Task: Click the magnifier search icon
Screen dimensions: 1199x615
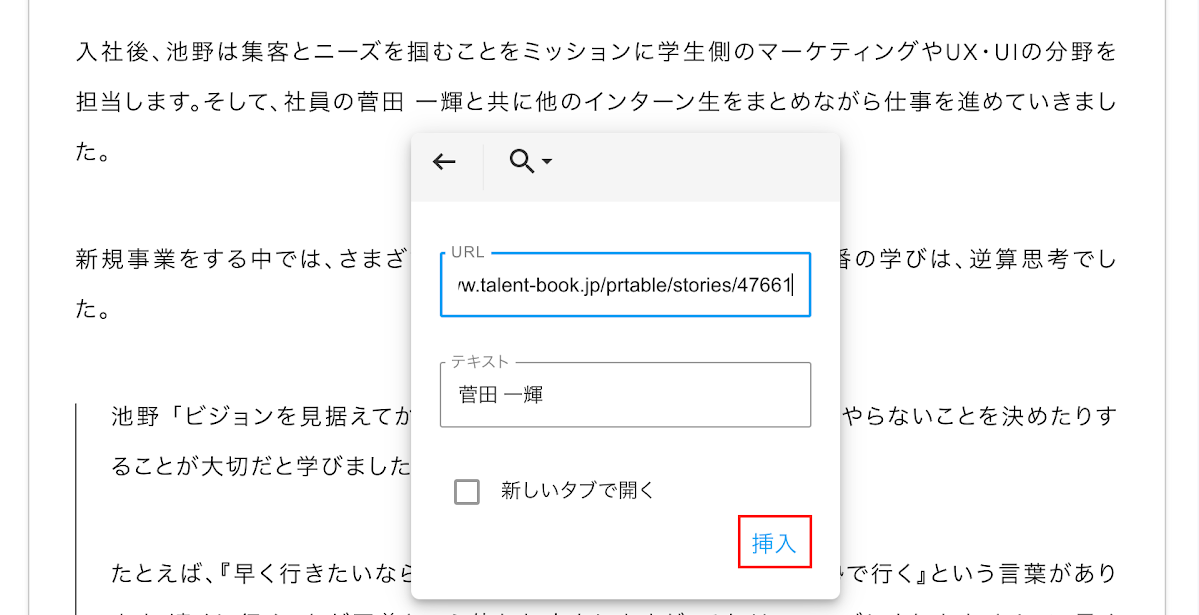Action: [522, 162]
